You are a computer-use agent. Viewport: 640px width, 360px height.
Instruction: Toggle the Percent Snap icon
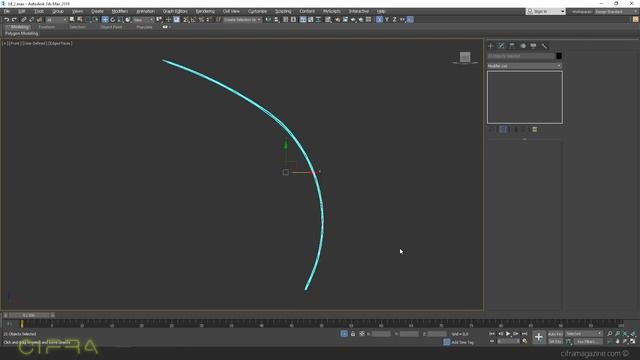click(x=202, y=20)
